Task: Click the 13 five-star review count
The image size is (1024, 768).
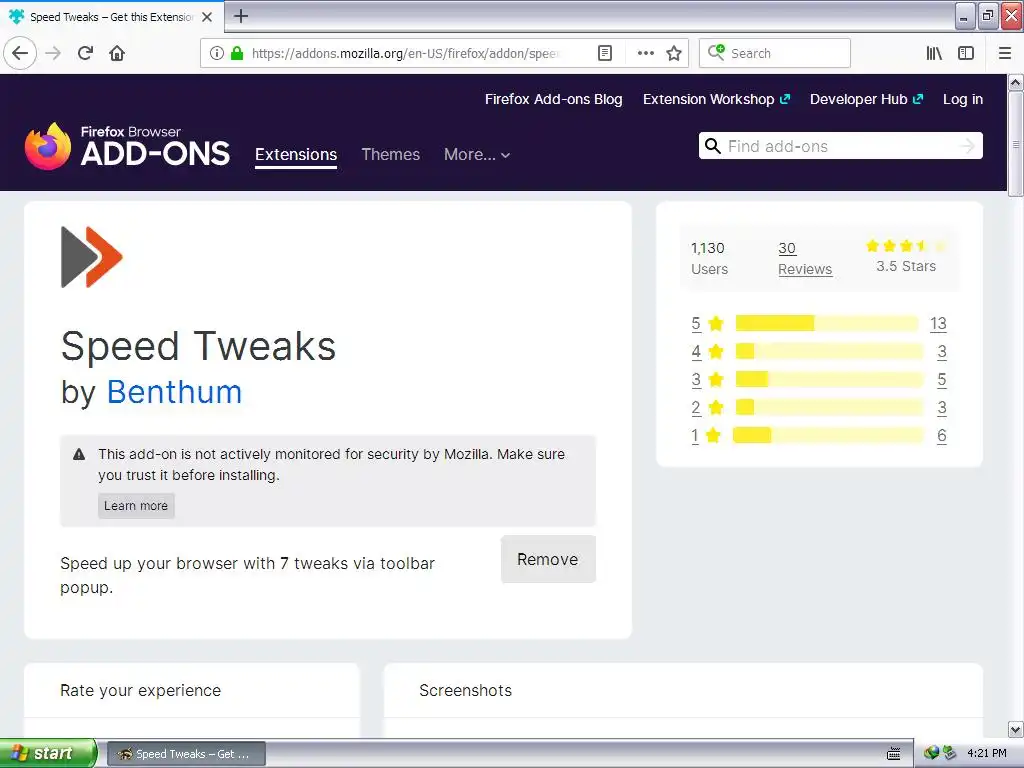Action: (x=938, y=323)
